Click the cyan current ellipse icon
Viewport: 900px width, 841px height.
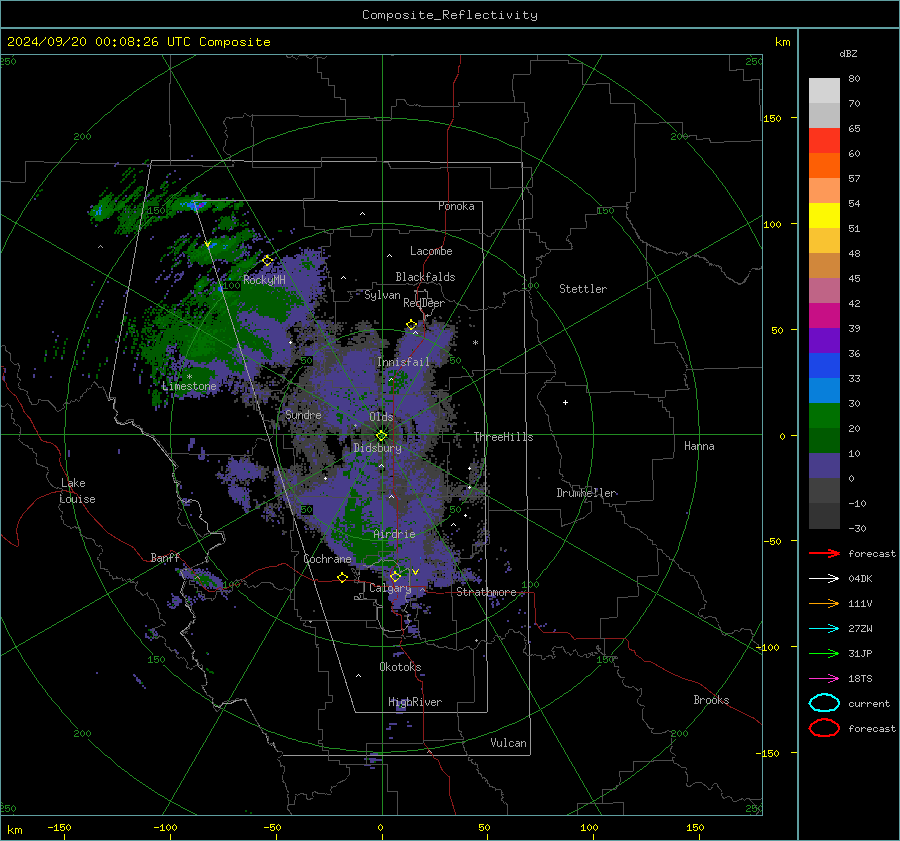click(x=824, y=703)
